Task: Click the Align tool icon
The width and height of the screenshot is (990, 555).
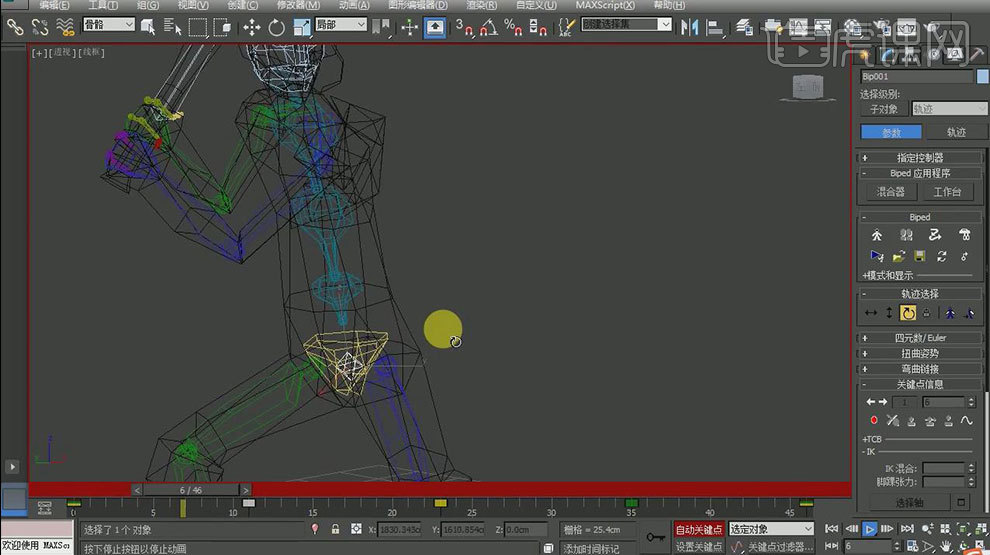Action: coord(715,27)
